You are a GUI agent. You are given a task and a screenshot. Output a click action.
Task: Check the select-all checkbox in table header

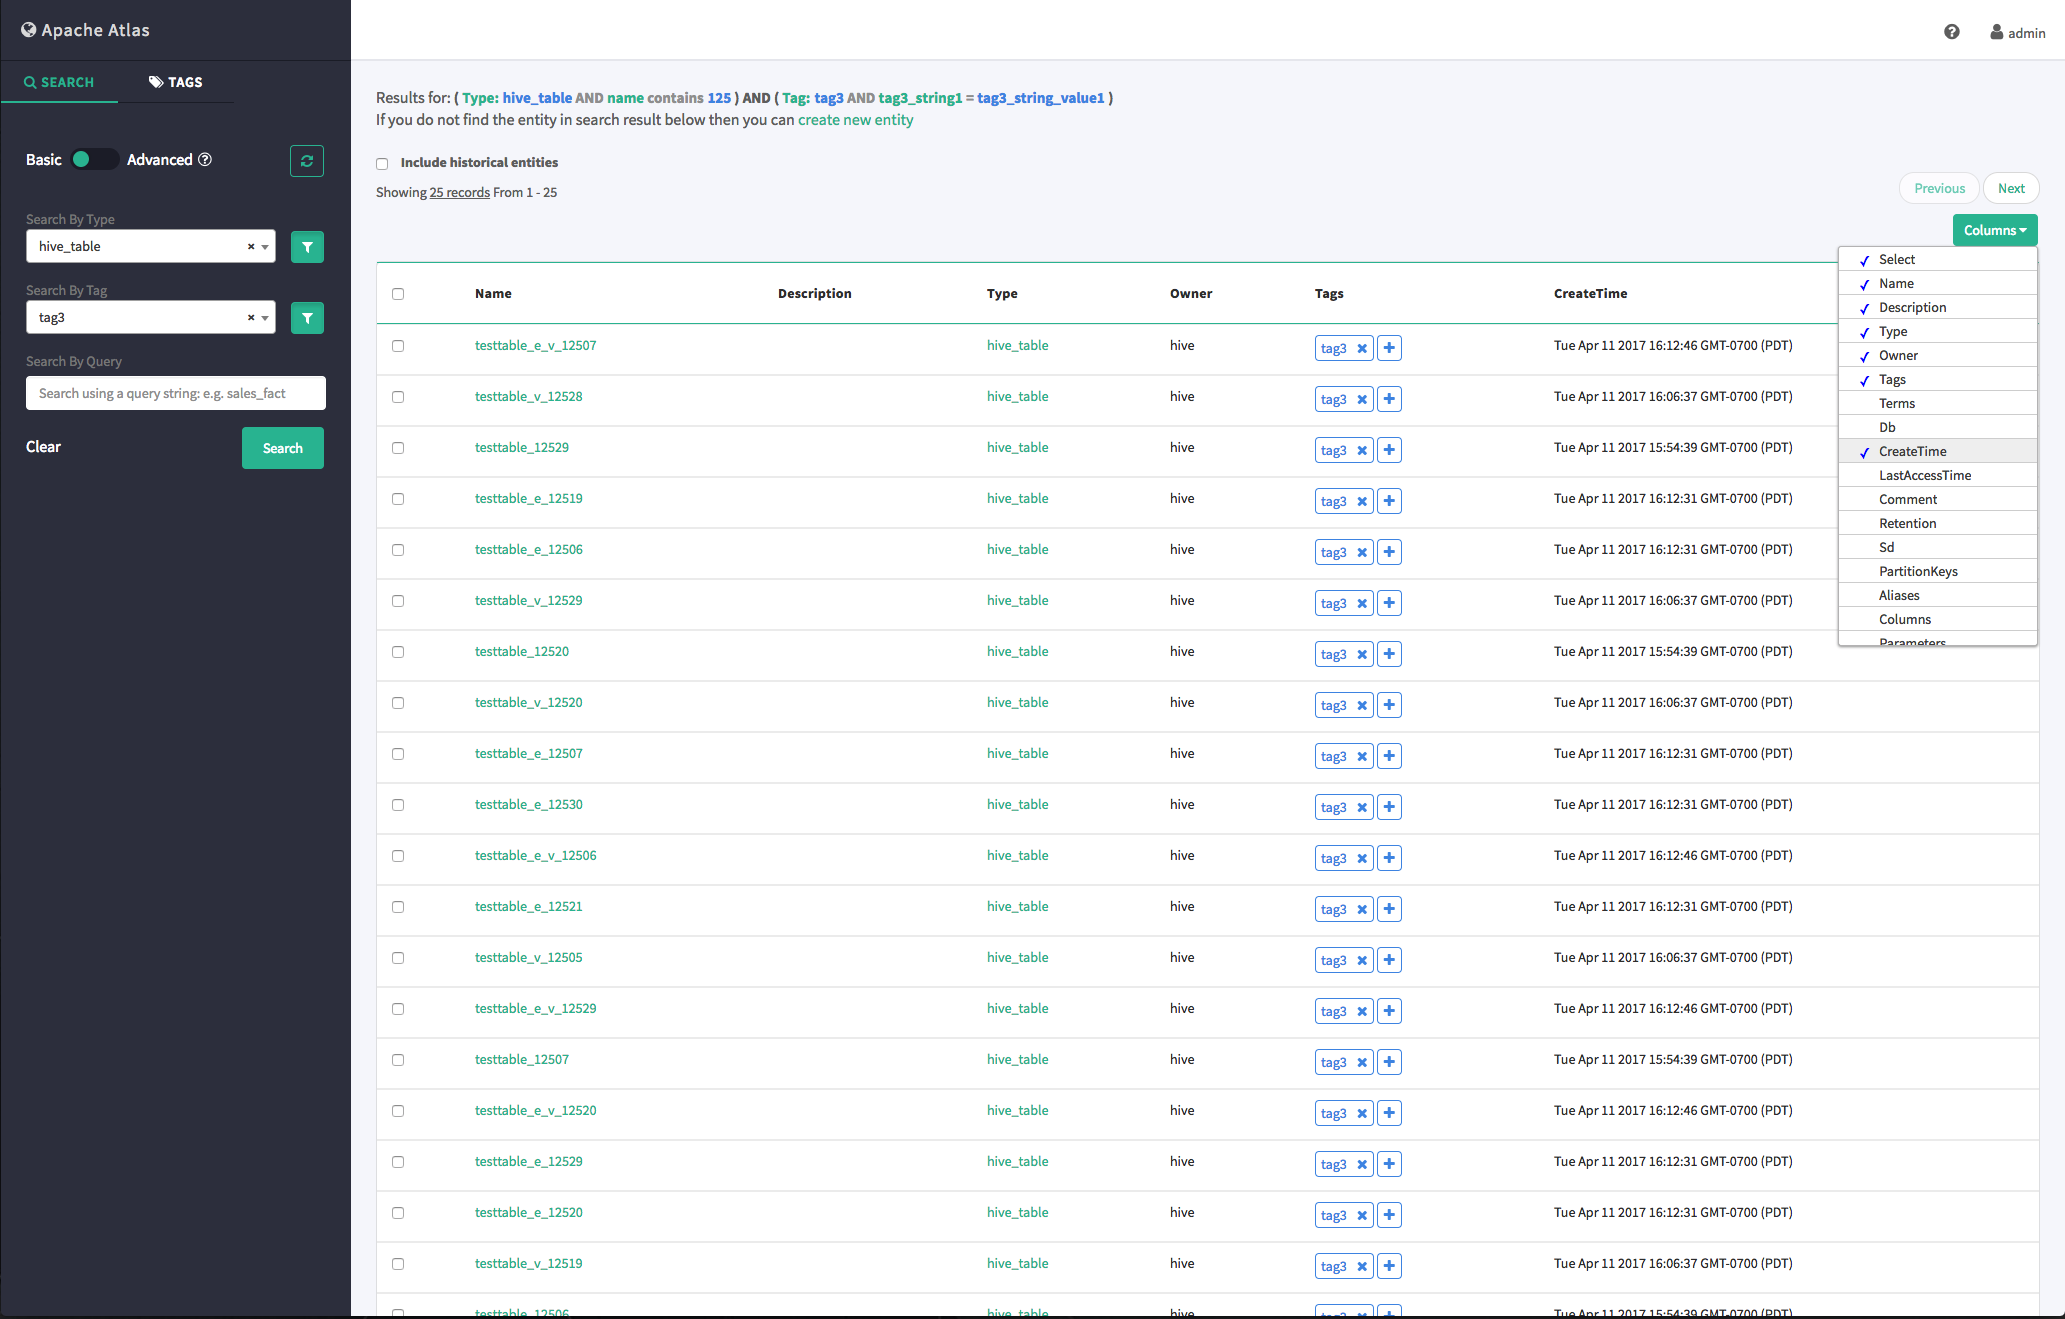398,293
